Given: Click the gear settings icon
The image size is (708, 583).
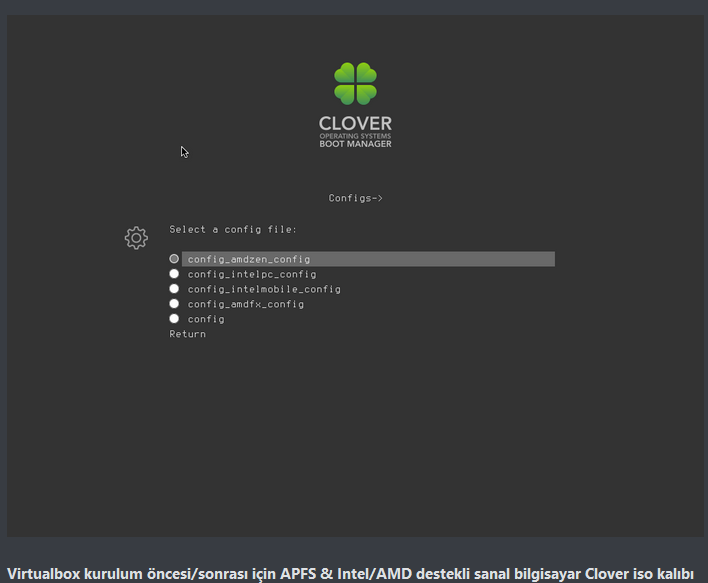Looking at the screenshot, I should [x=136, y=238].
